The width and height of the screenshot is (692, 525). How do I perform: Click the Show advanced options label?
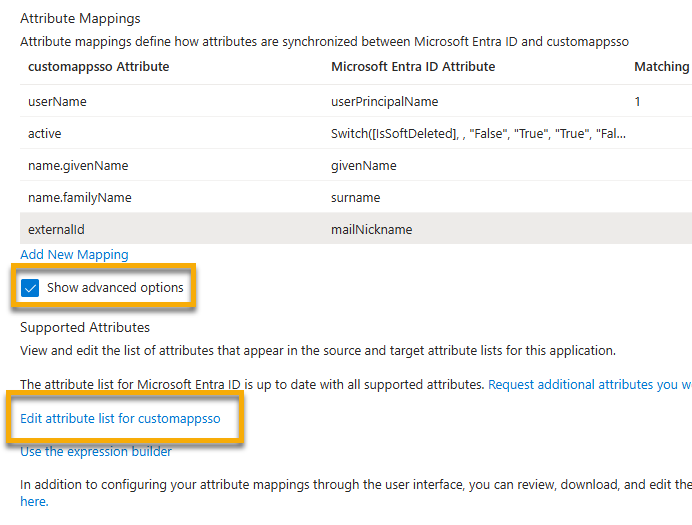115,288
